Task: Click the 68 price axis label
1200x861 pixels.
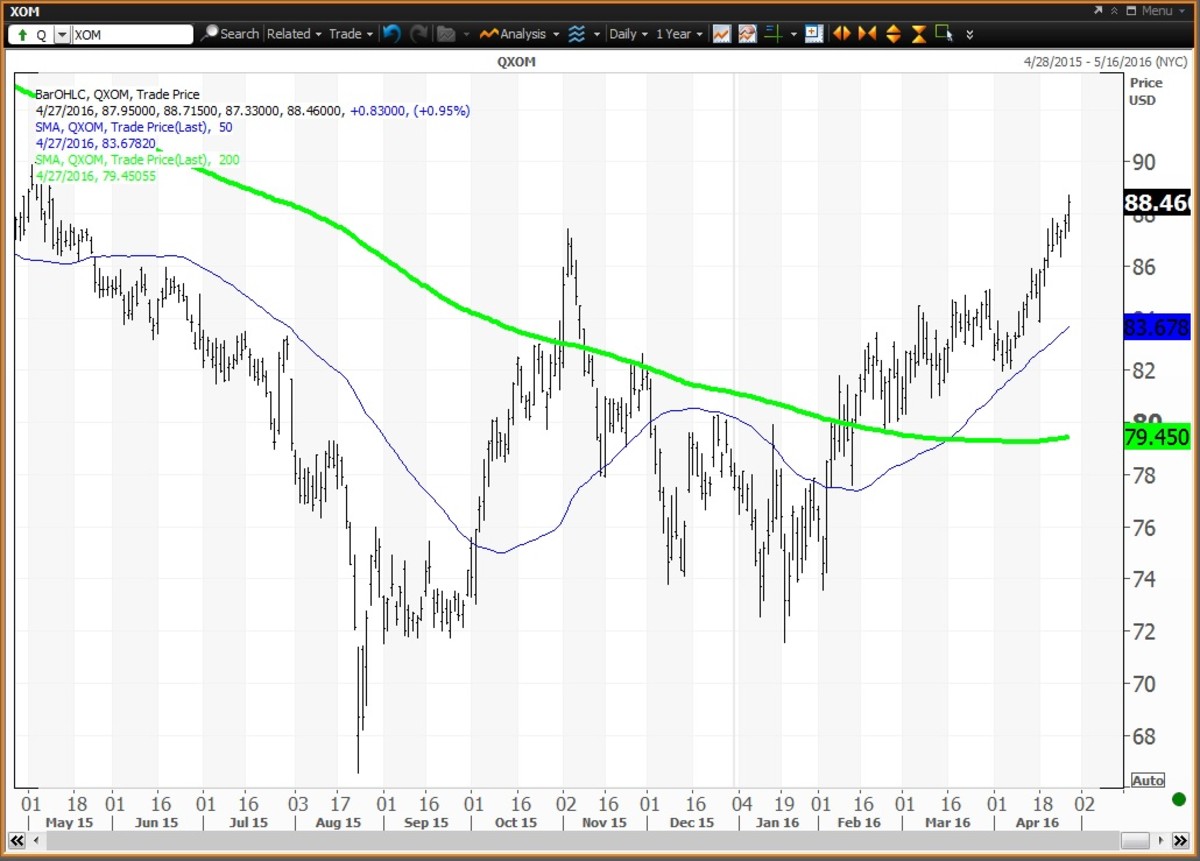Action: click(1144, 736)
